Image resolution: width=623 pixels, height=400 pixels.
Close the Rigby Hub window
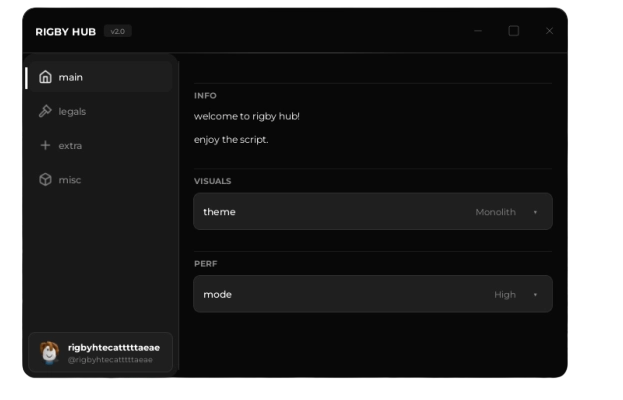click(x=549, y=31)
